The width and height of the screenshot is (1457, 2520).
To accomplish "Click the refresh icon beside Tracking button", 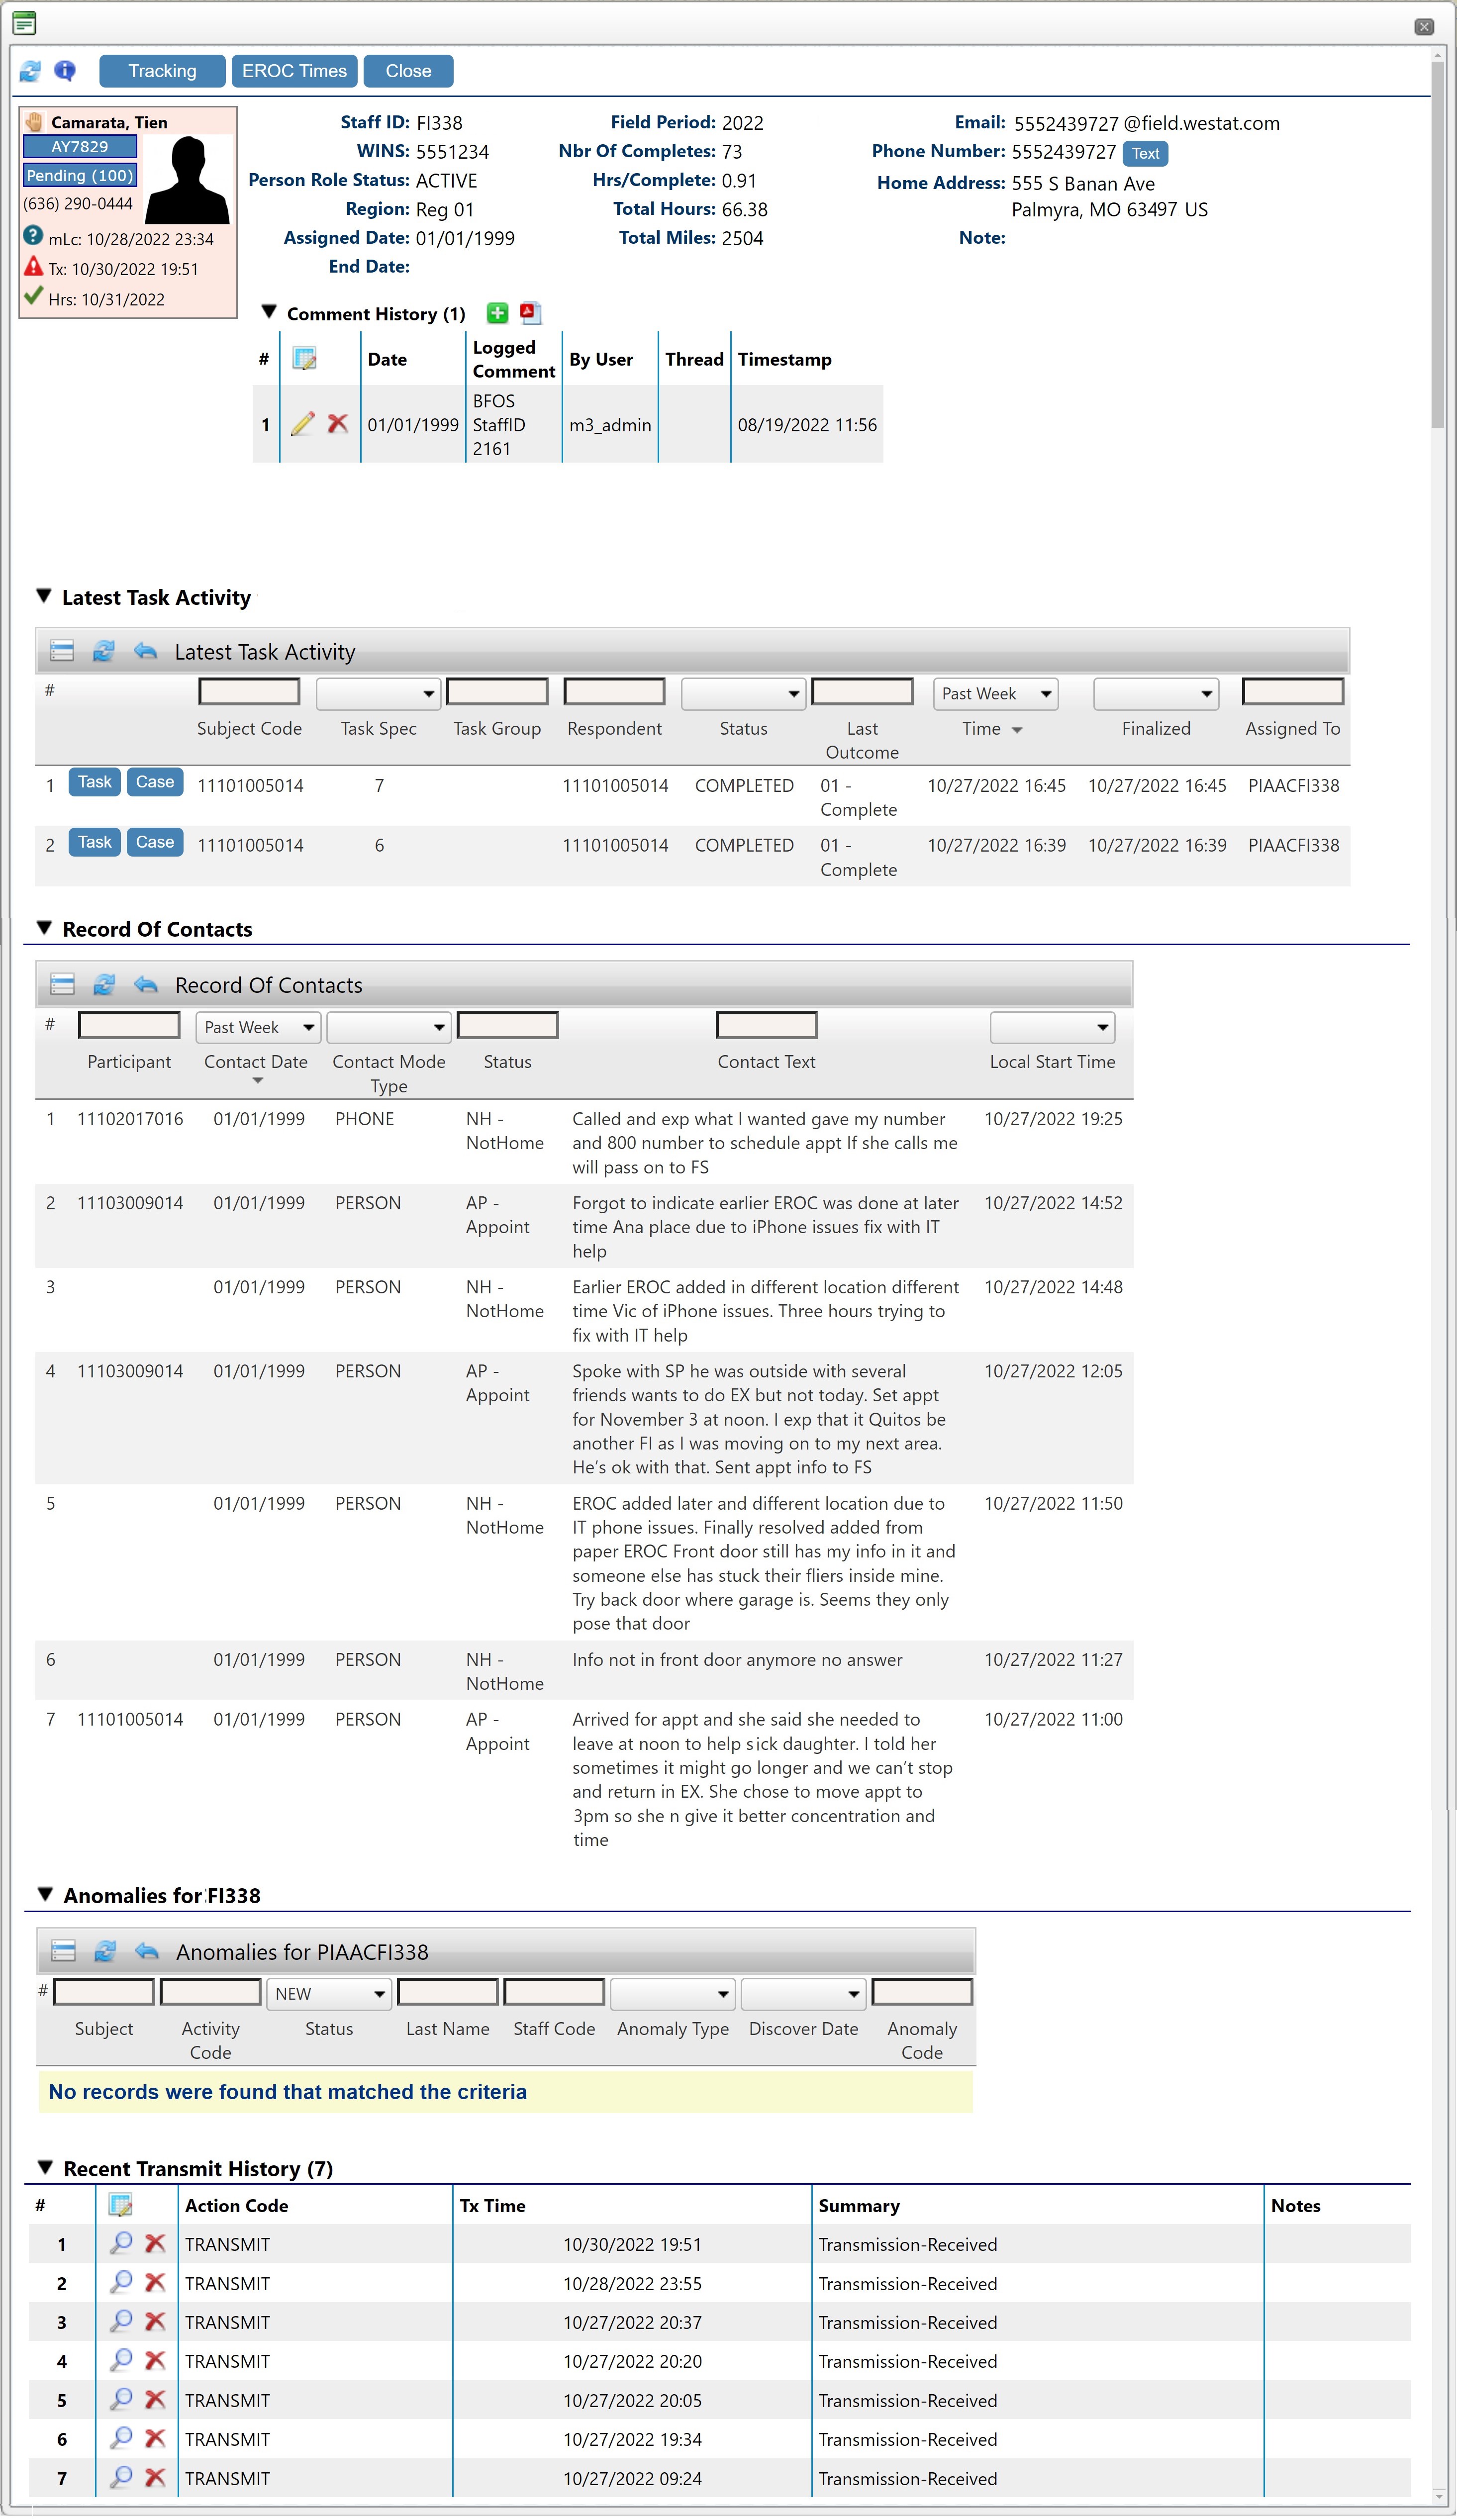I will (x=30, y=71).
